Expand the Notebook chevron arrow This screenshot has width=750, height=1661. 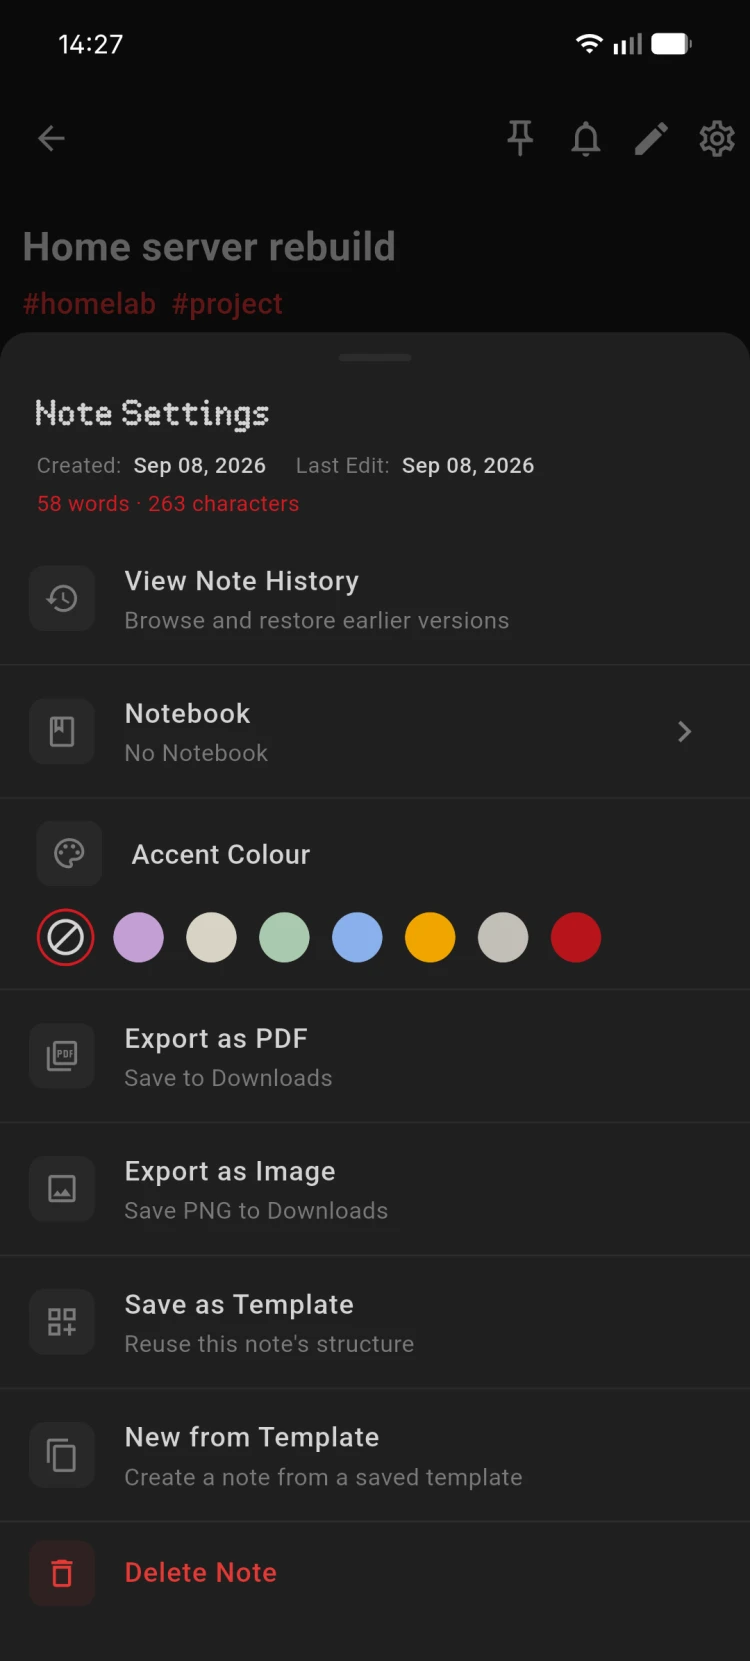tap(685, 732)
